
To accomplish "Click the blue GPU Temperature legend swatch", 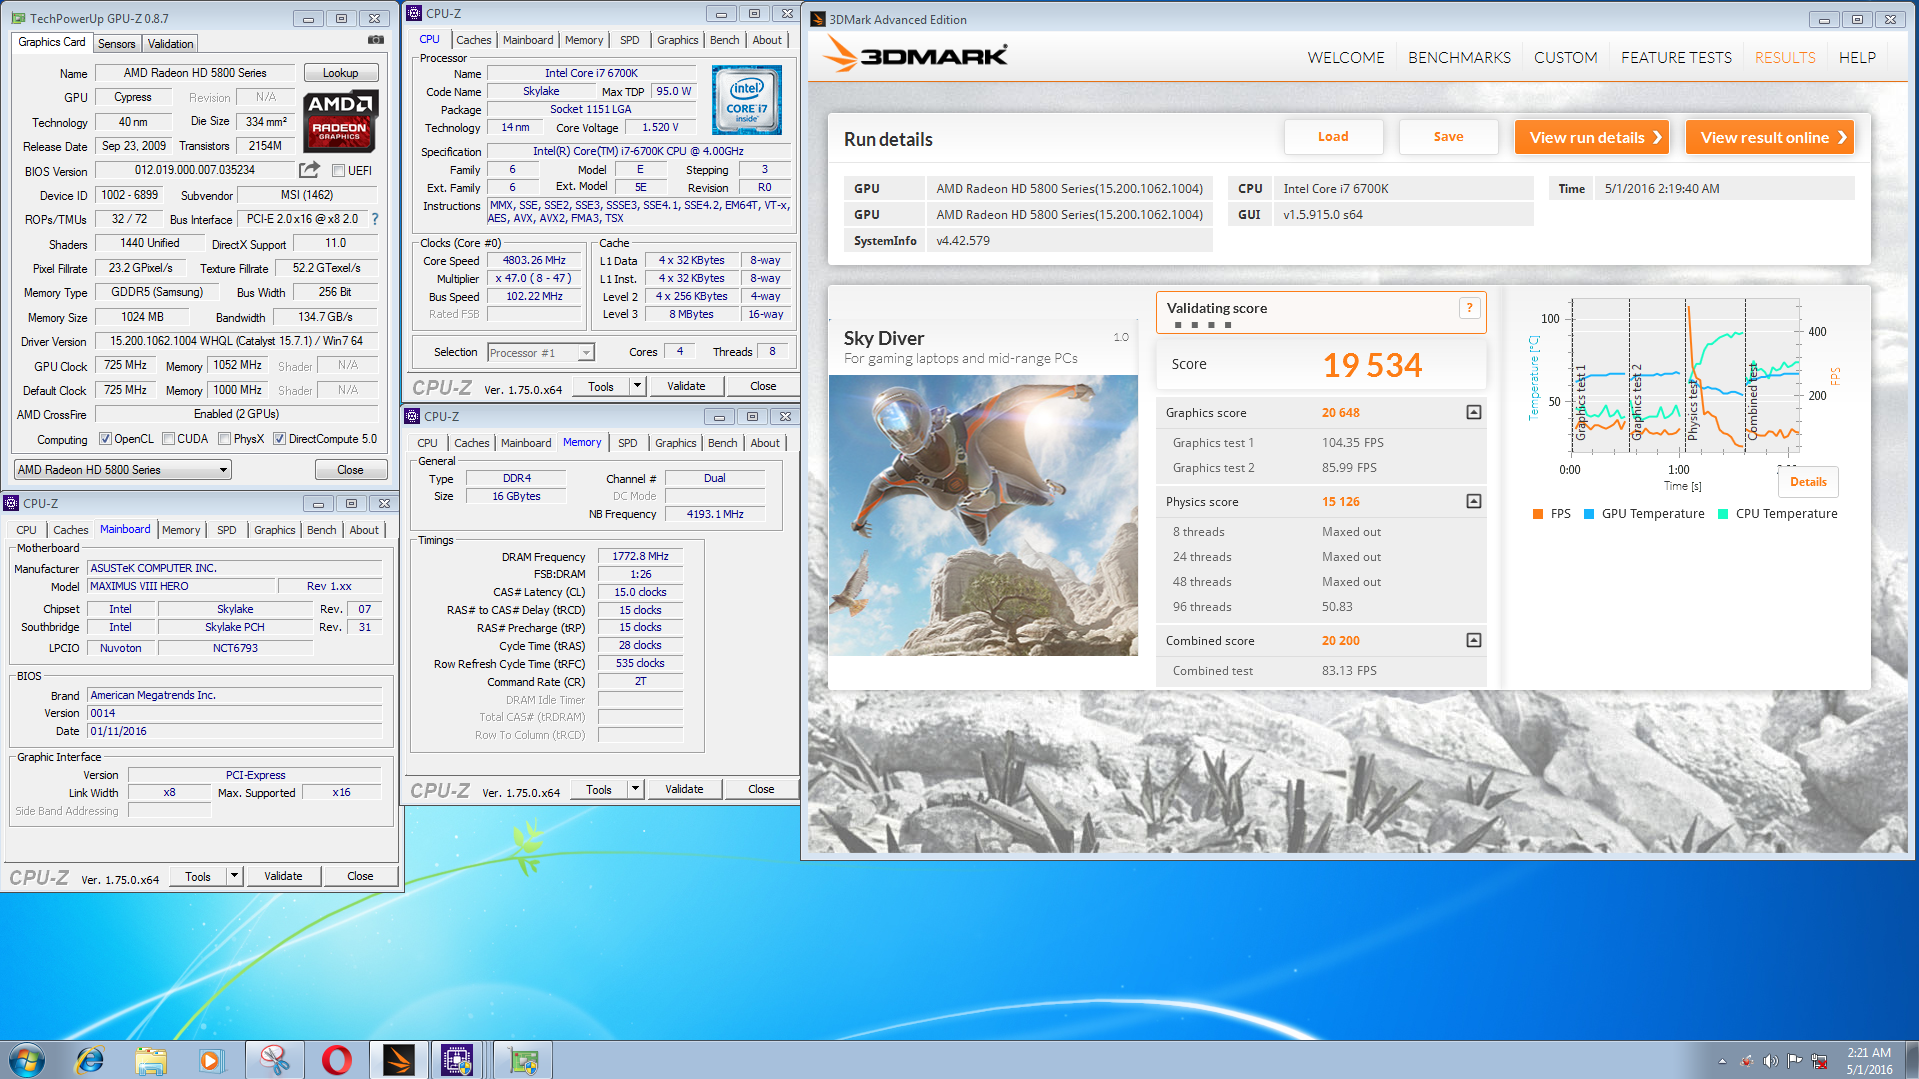I will pos(1589,514).
